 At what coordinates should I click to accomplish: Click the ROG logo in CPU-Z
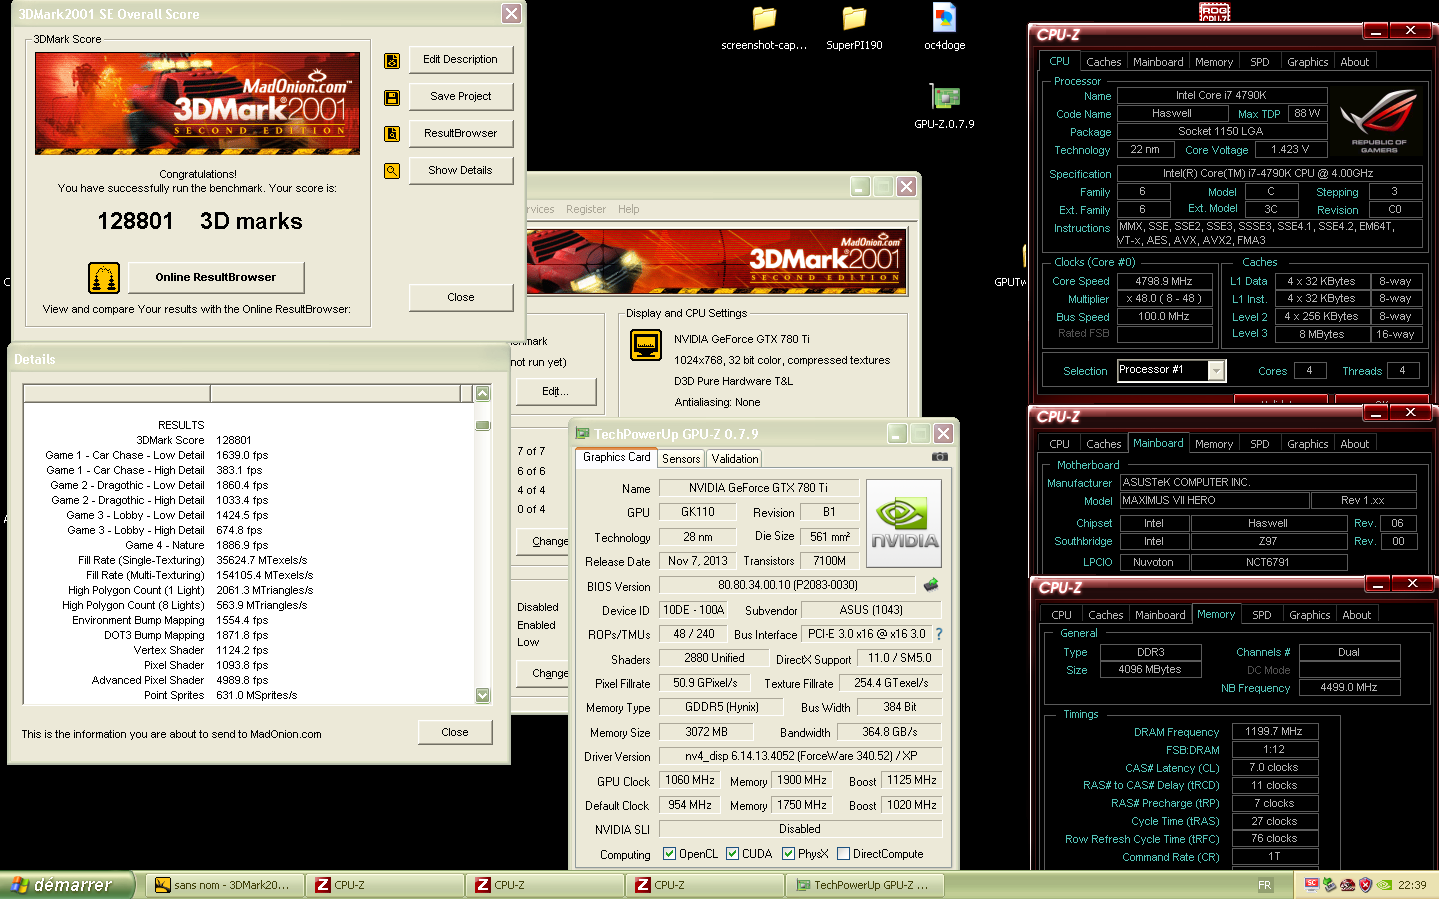point(1379,120)
